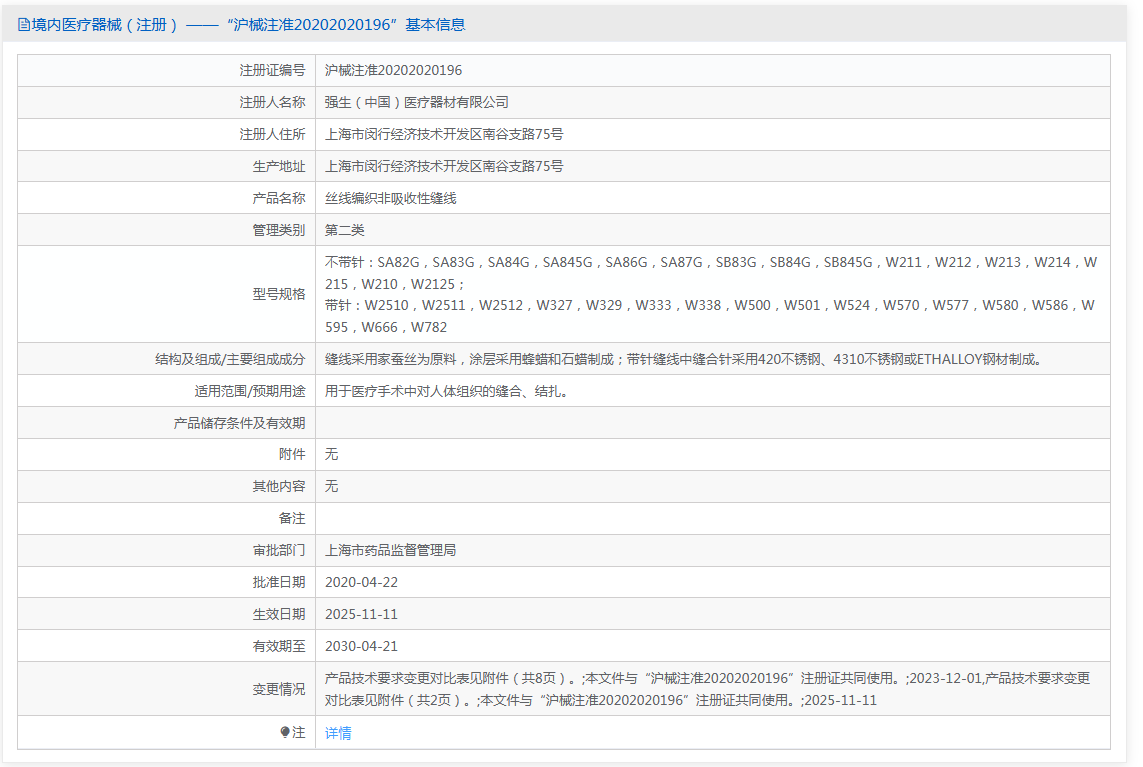
Task: Select the 注册人住所 address value
Action: [444, 134]
